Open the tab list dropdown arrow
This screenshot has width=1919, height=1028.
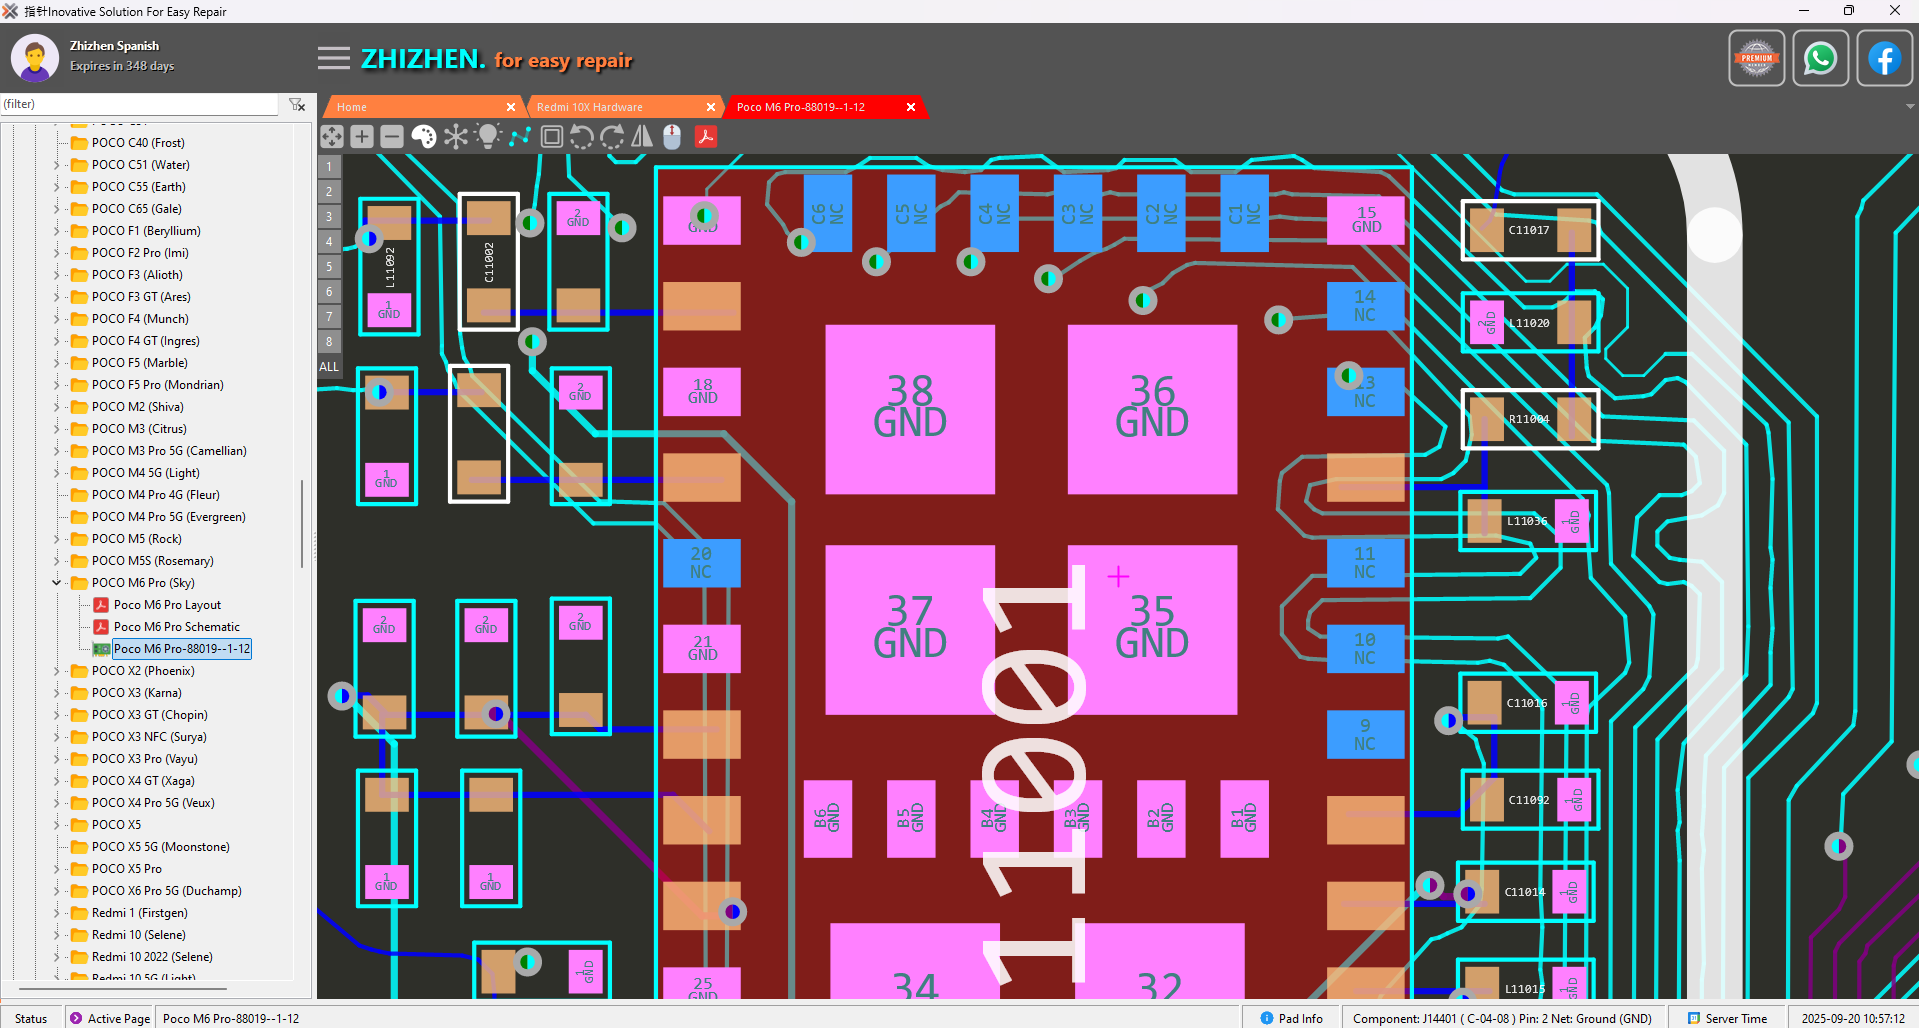(x=1910, y=107)
